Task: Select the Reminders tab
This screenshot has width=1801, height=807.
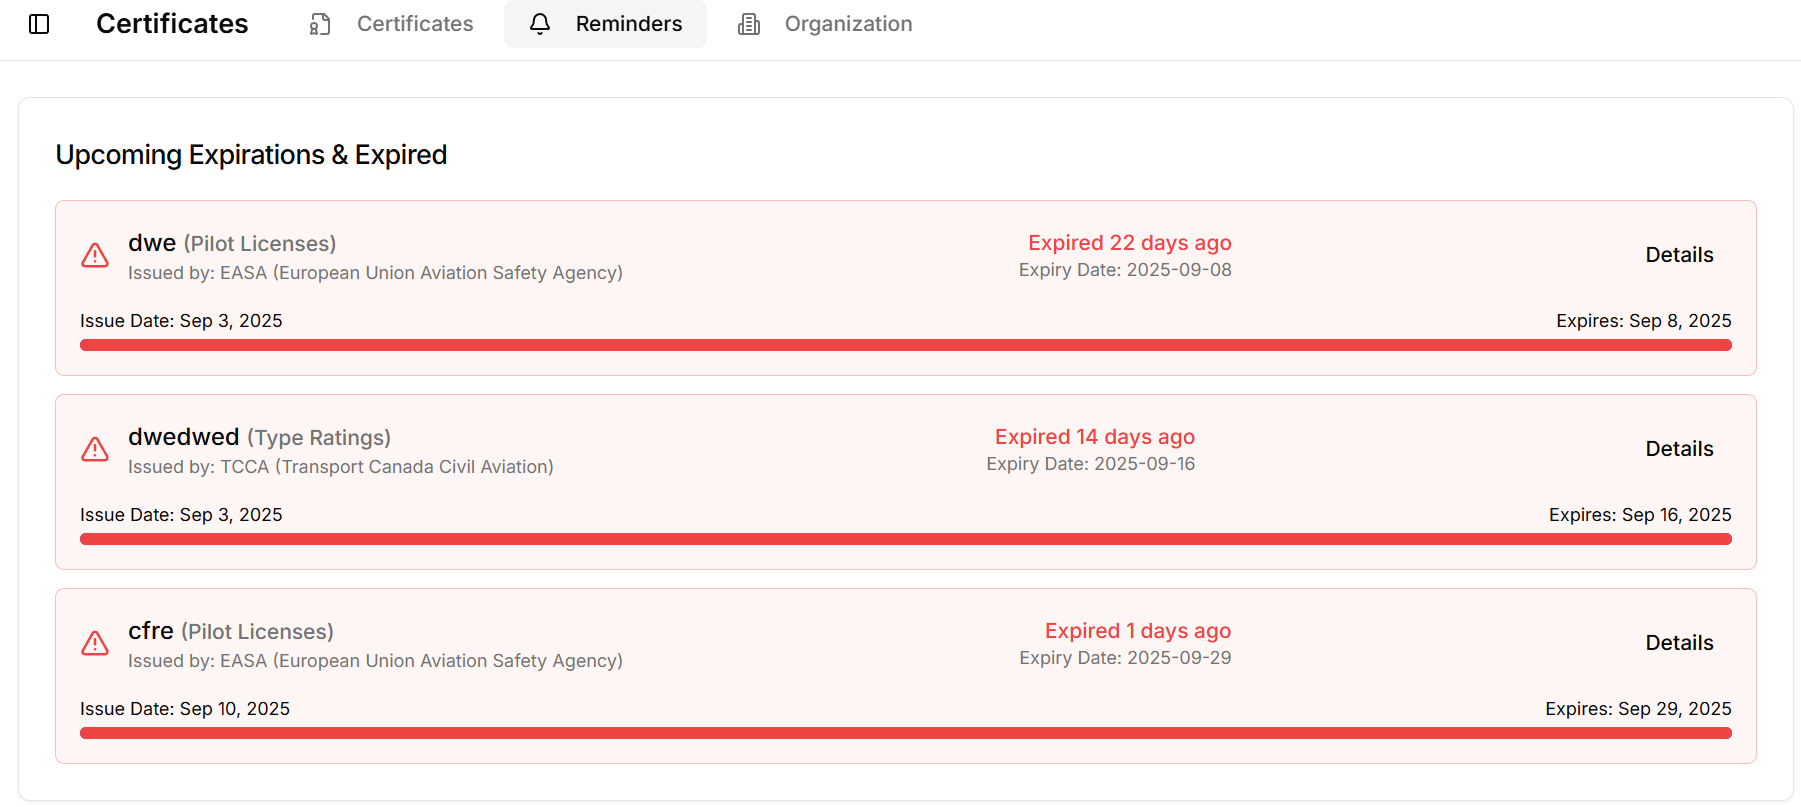Action: [x=605, y=24]
